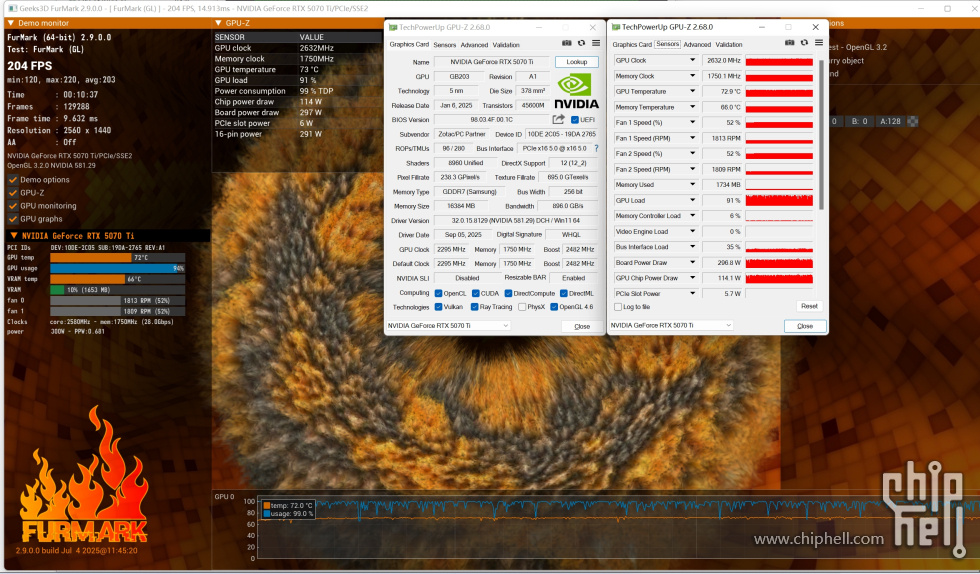Click the GPU-Z app icon in left window title bar
Screen dimensions: 980x574
[x=393, y=28]
